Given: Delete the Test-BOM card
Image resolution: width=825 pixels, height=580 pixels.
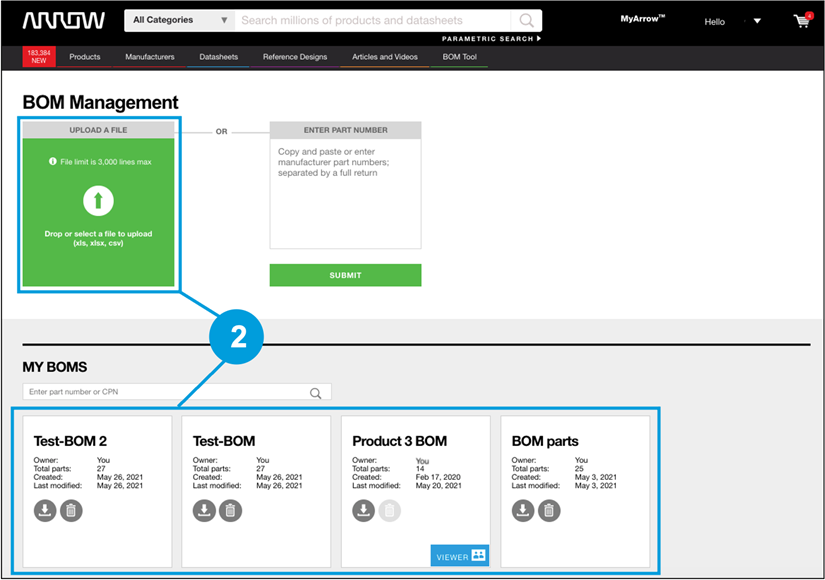Looking at the screenshot, I should coord(230,511).
